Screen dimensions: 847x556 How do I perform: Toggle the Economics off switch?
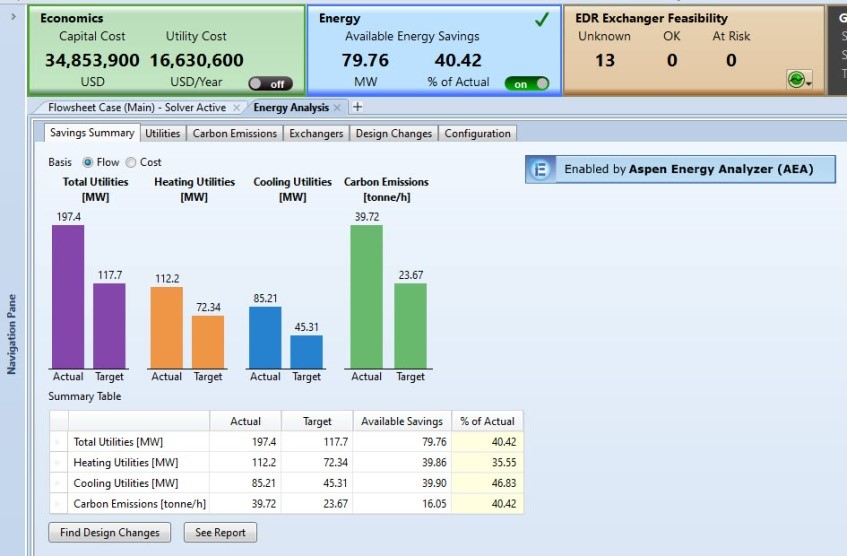pyautogui.click(x=270, y=84)
